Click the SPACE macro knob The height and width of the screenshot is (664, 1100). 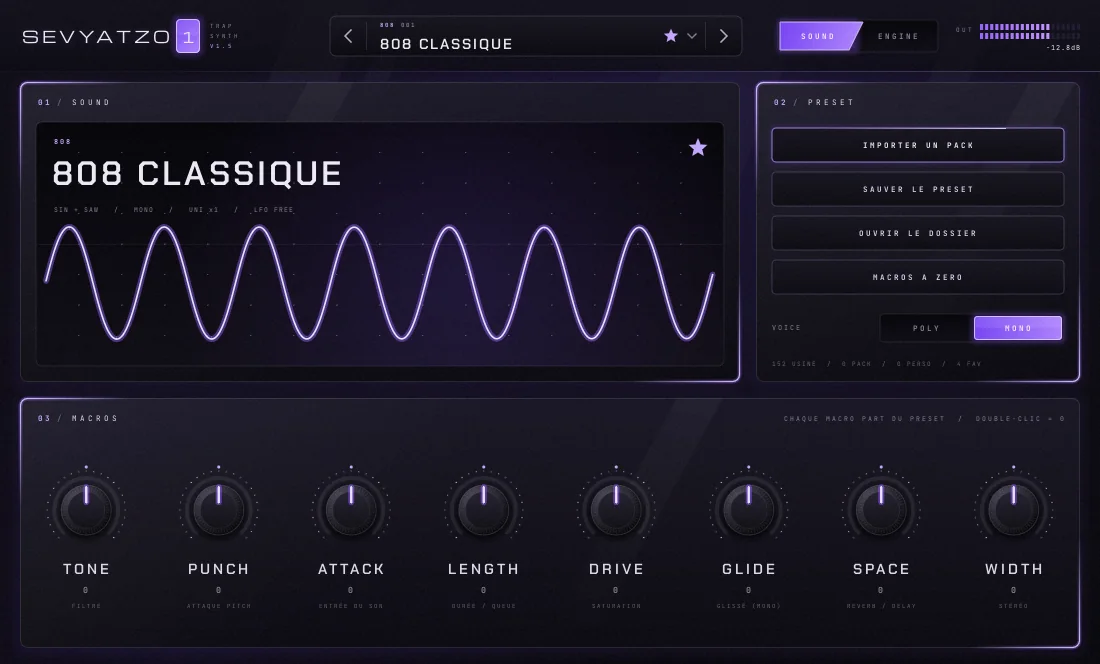click(x=881, y=508)
